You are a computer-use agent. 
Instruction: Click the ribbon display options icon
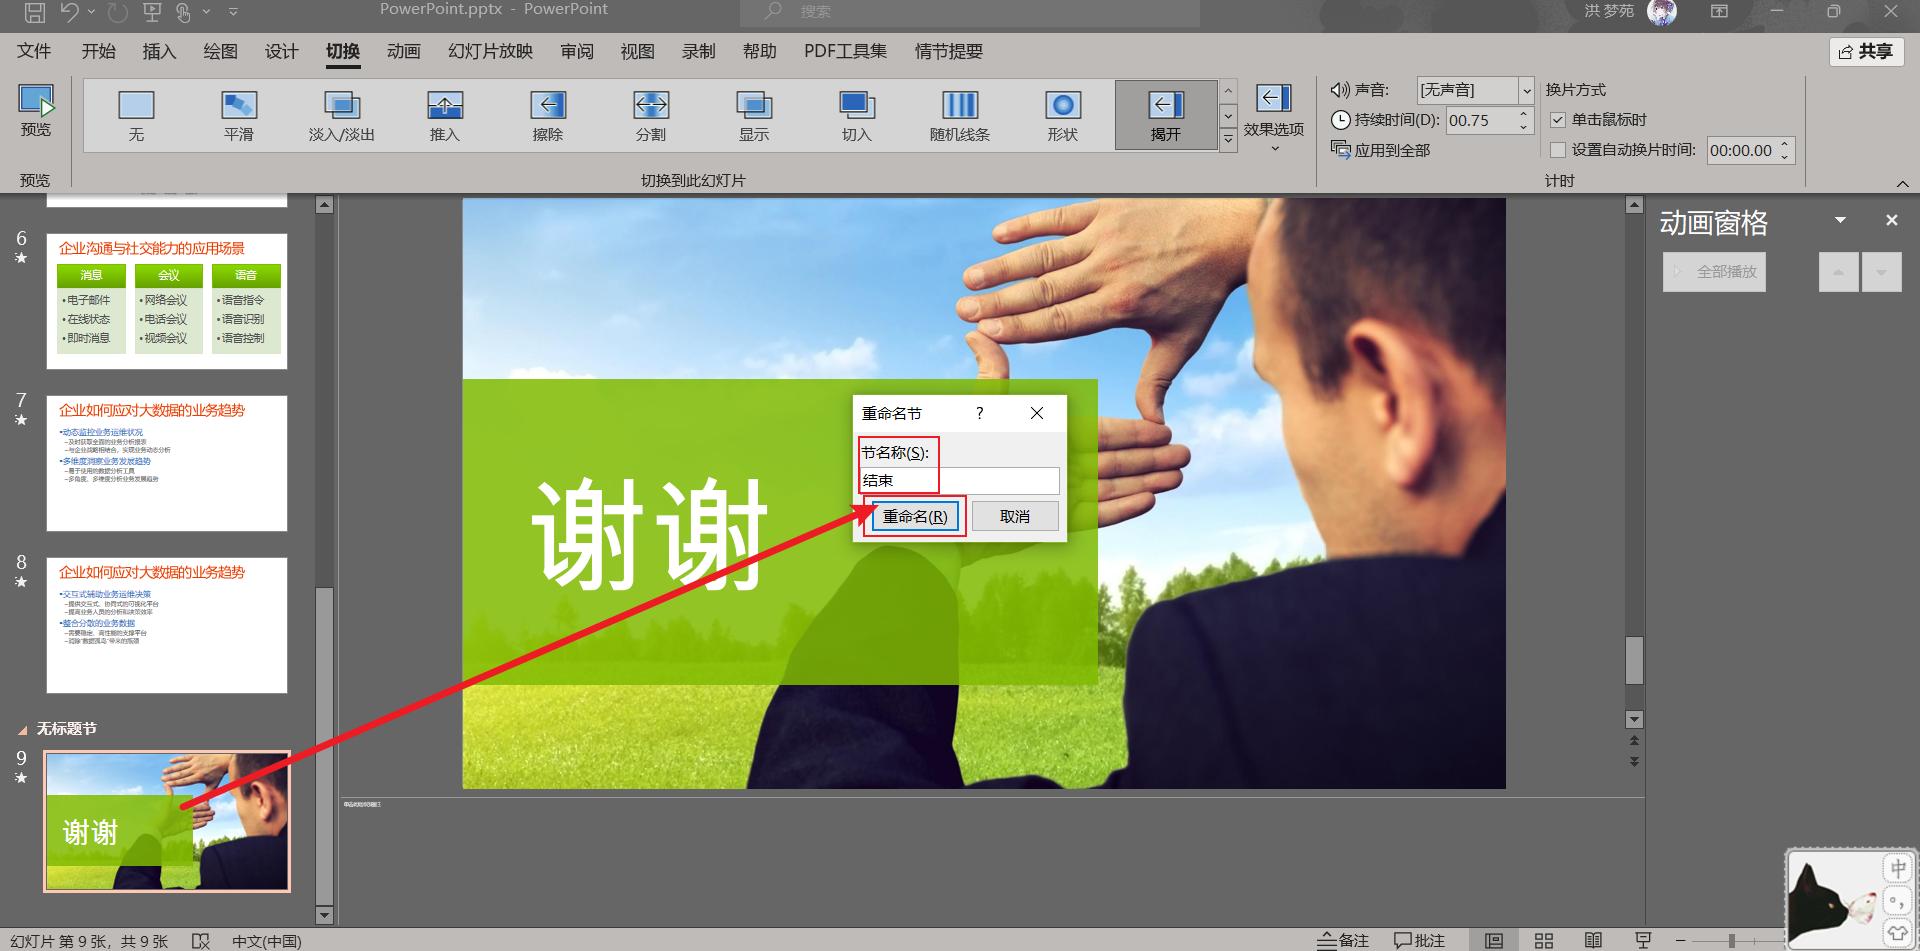point(1719,11)
